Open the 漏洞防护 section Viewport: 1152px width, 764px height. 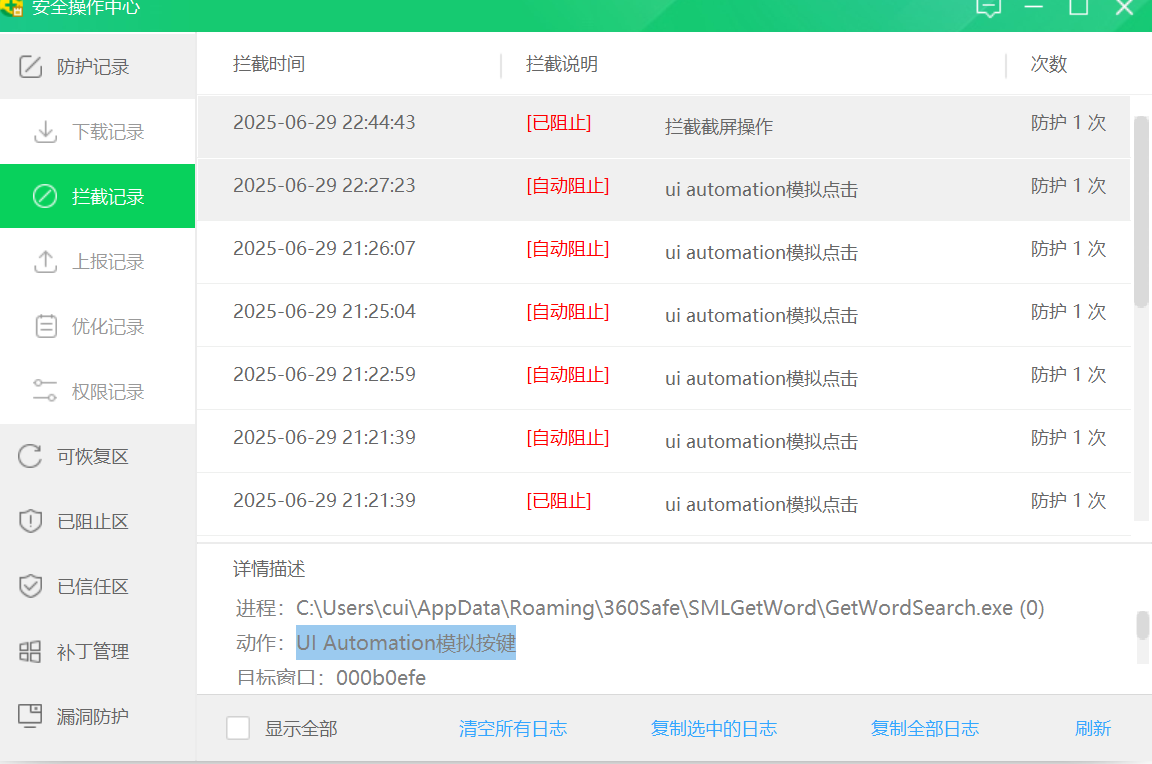[92, 717]
